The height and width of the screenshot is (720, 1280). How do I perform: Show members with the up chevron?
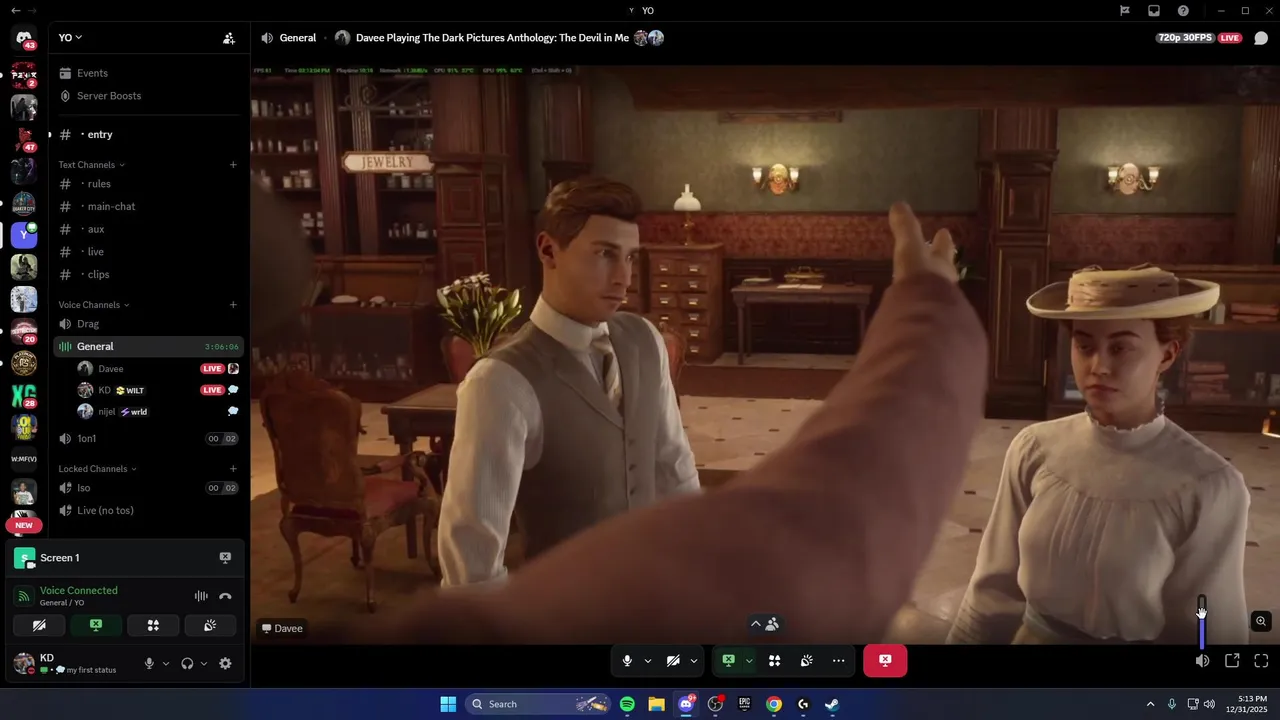click(765, 624)
